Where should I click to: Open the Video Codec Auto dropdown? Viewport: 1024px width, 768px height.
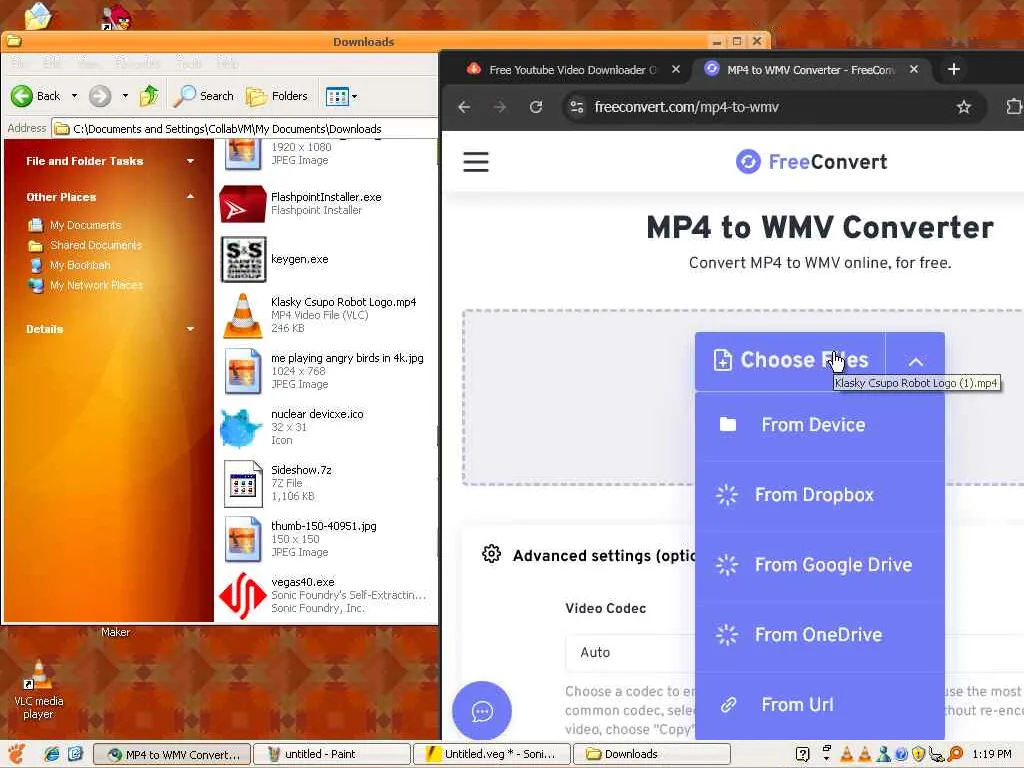631,652
